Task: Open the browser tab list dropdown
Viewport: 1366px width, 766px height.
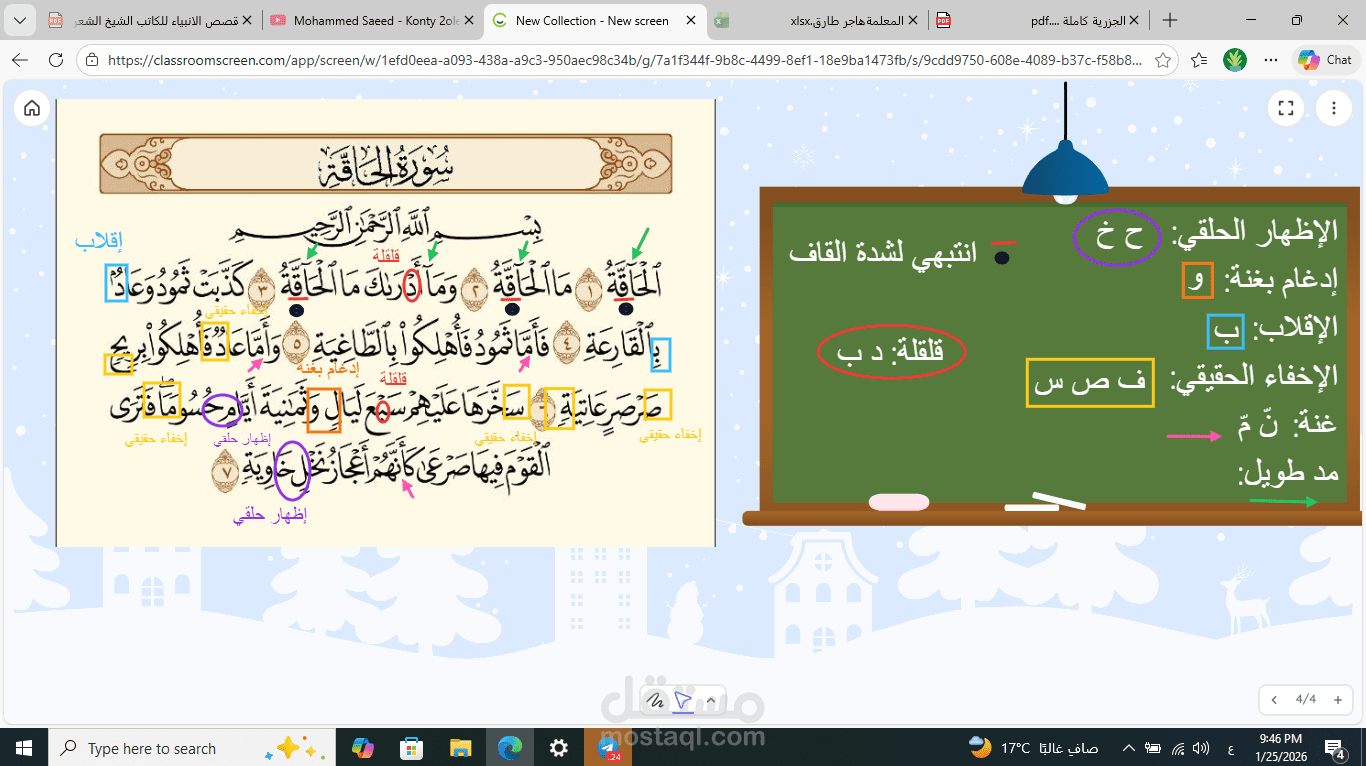Action: 22,20
